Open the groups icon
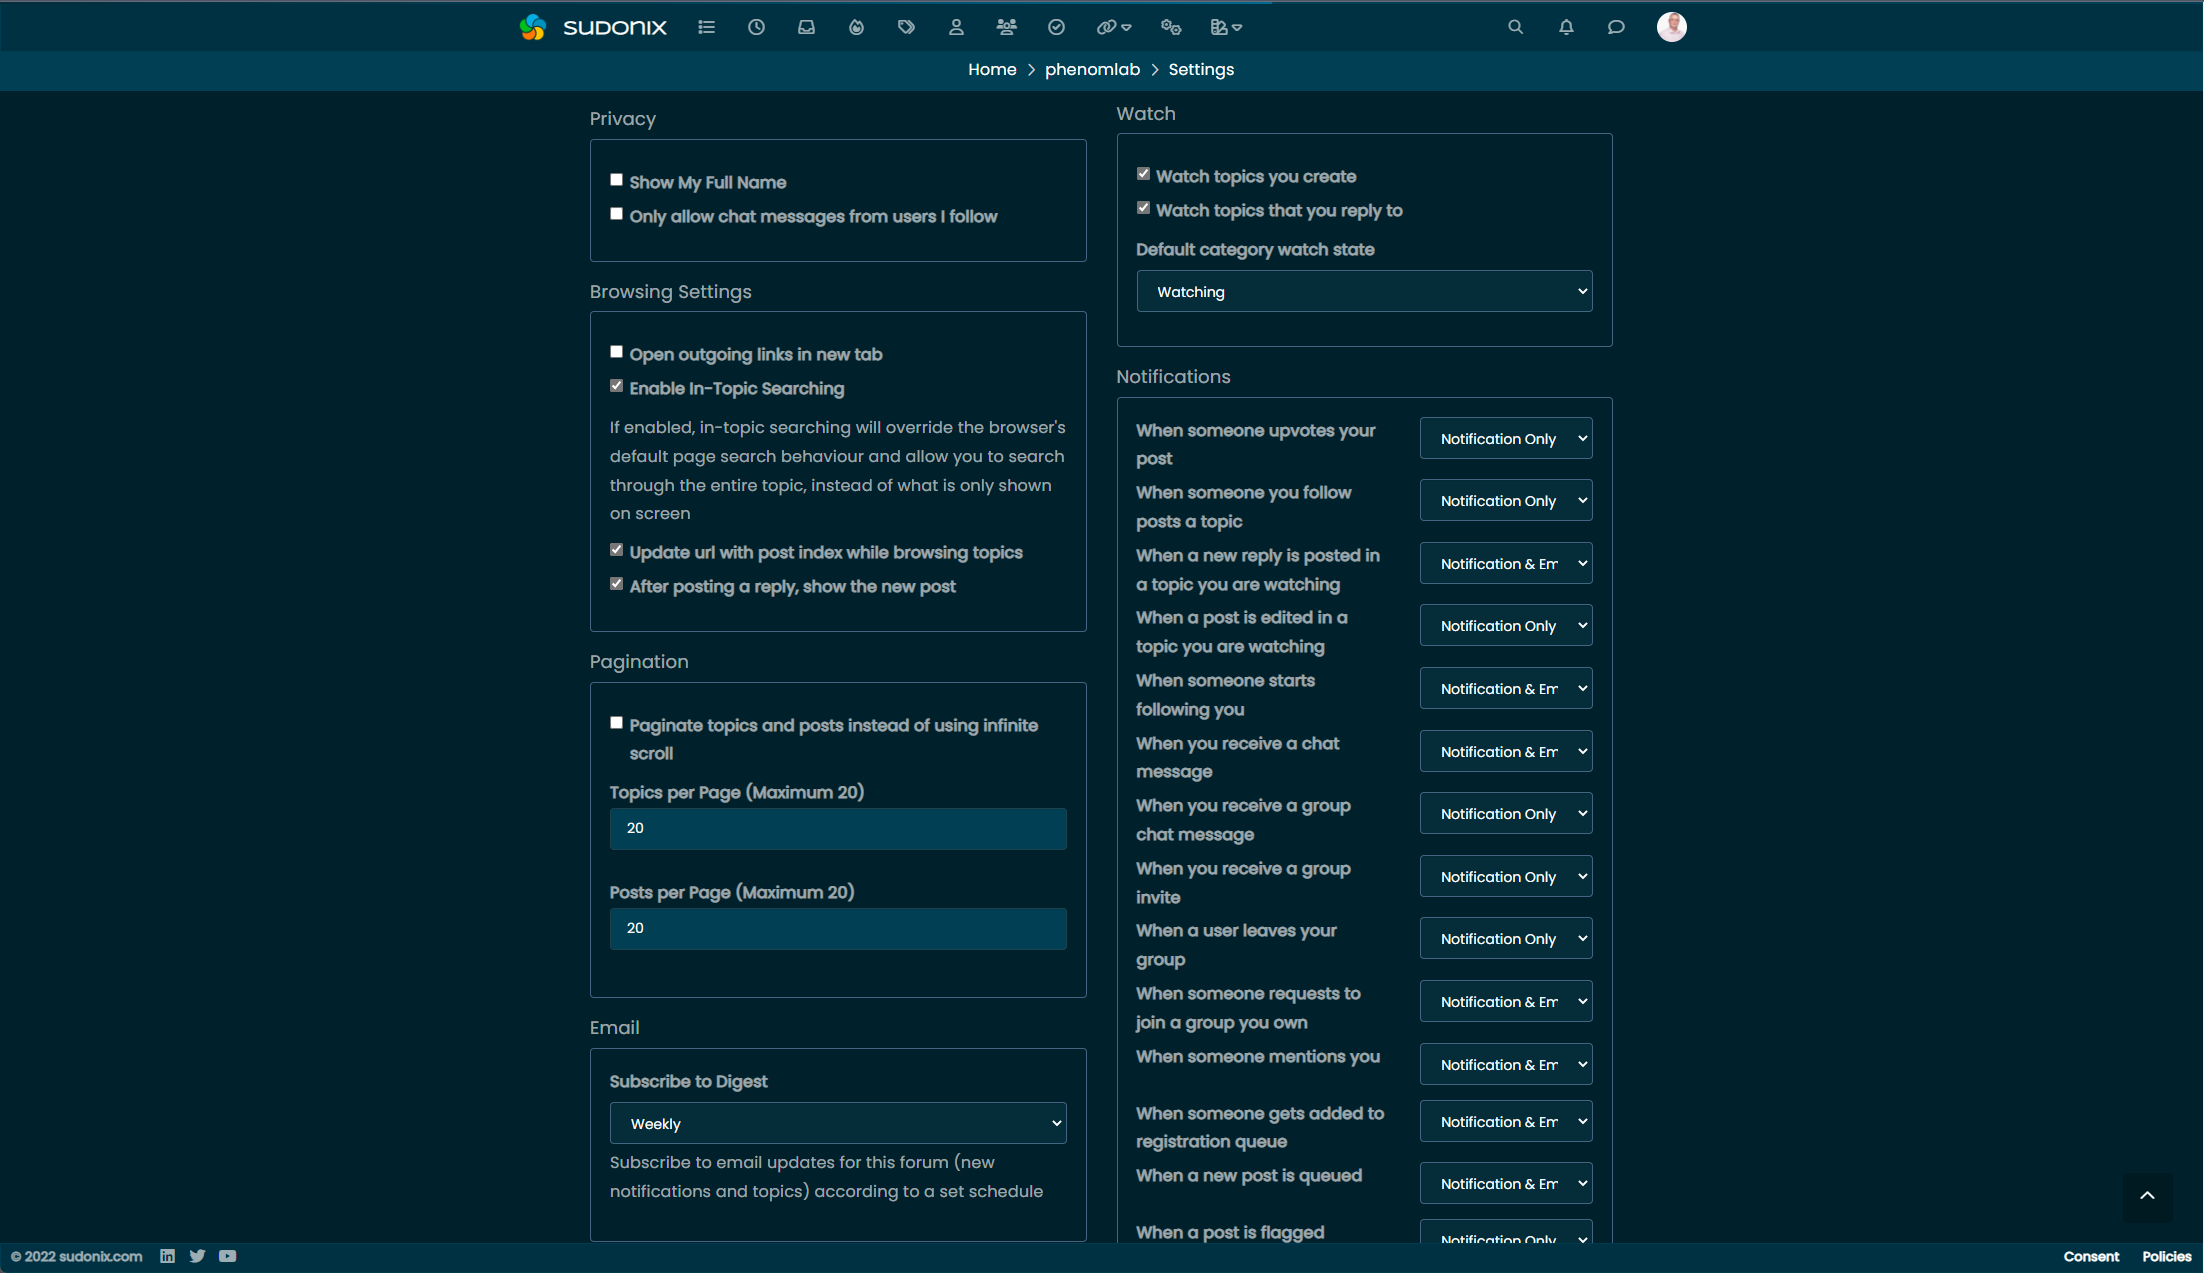 click(1006, 27)
